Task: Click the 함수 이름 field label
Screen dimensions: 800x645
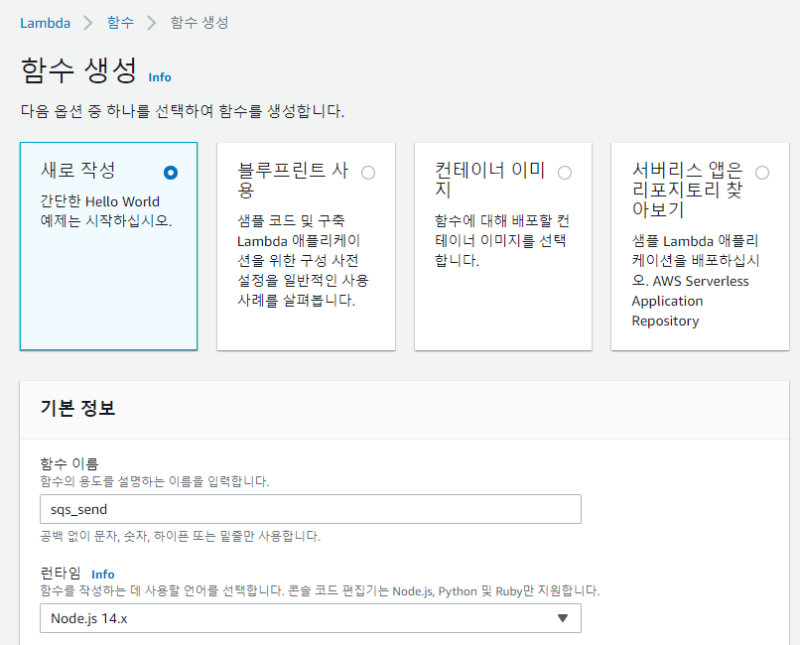Action: click(x=69, y=463)
